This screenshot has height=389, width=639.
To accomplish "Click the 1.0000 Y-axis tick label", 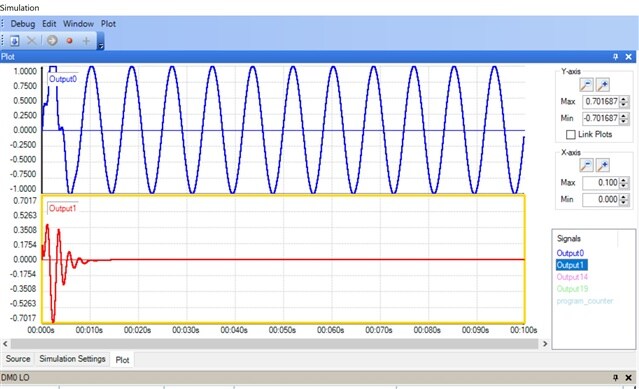I will coord(25,71).
